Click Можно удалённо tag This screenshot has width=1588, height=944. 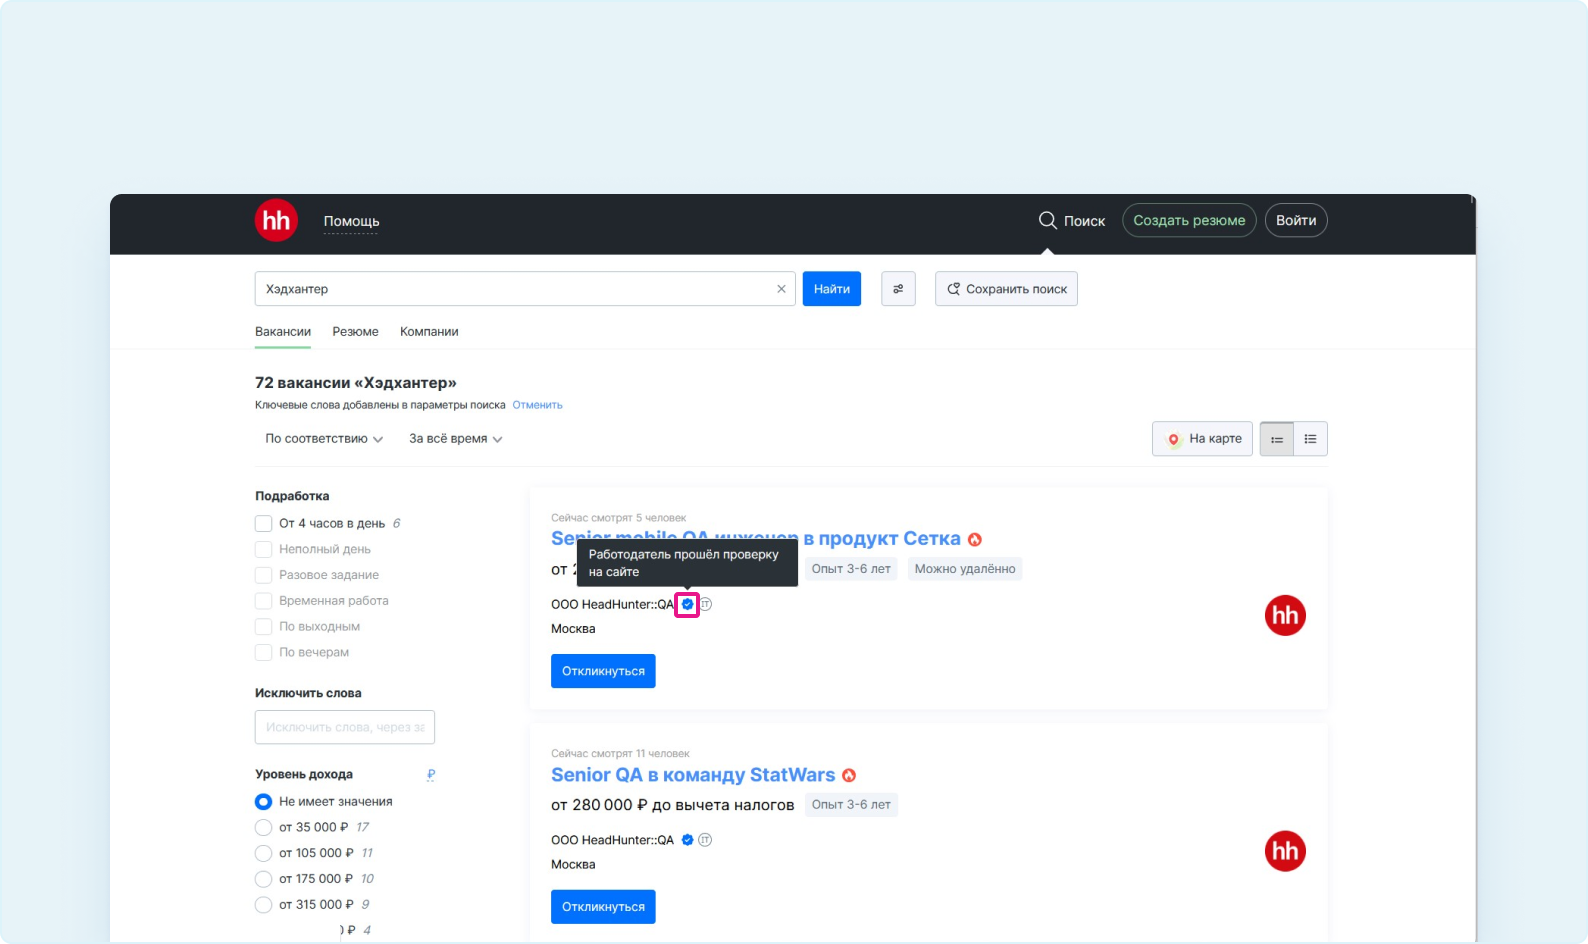coord(965,569)
